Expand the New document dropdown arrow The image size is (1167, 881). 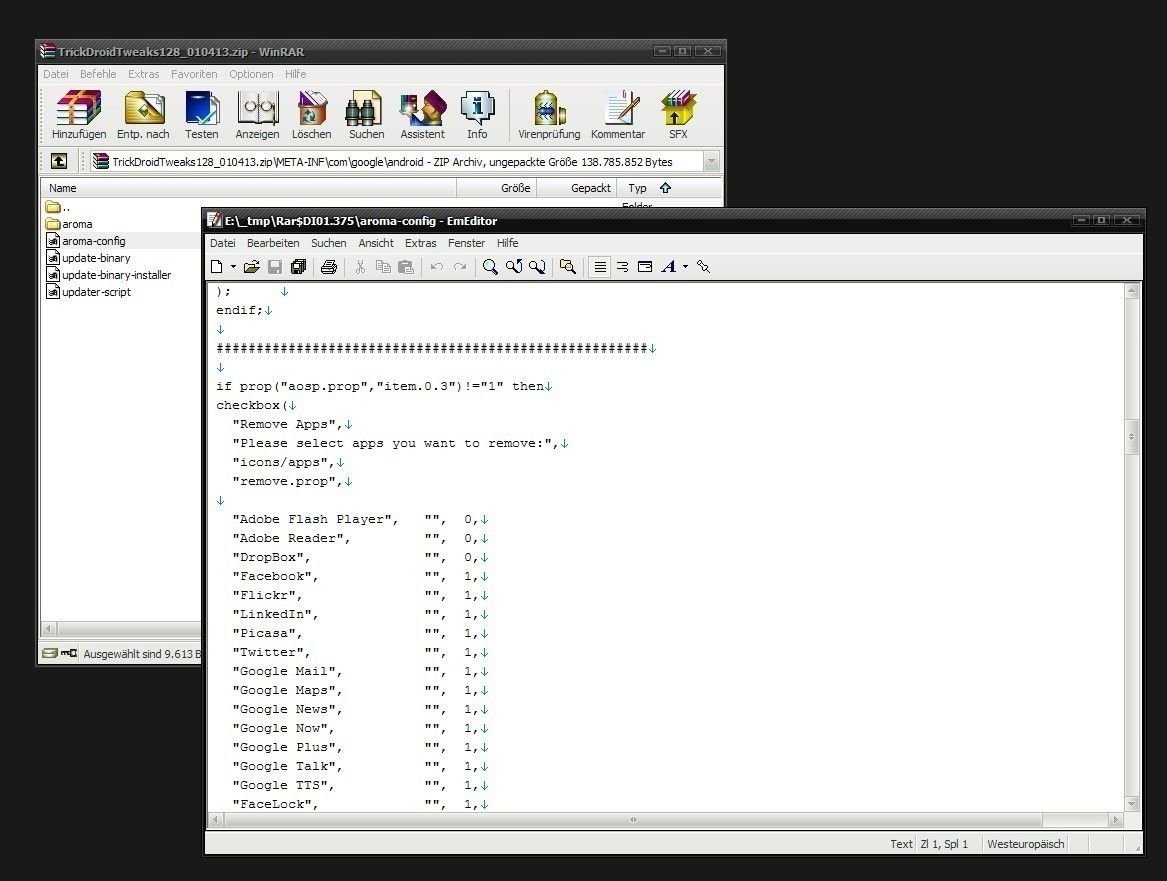[x=233, y=267]
